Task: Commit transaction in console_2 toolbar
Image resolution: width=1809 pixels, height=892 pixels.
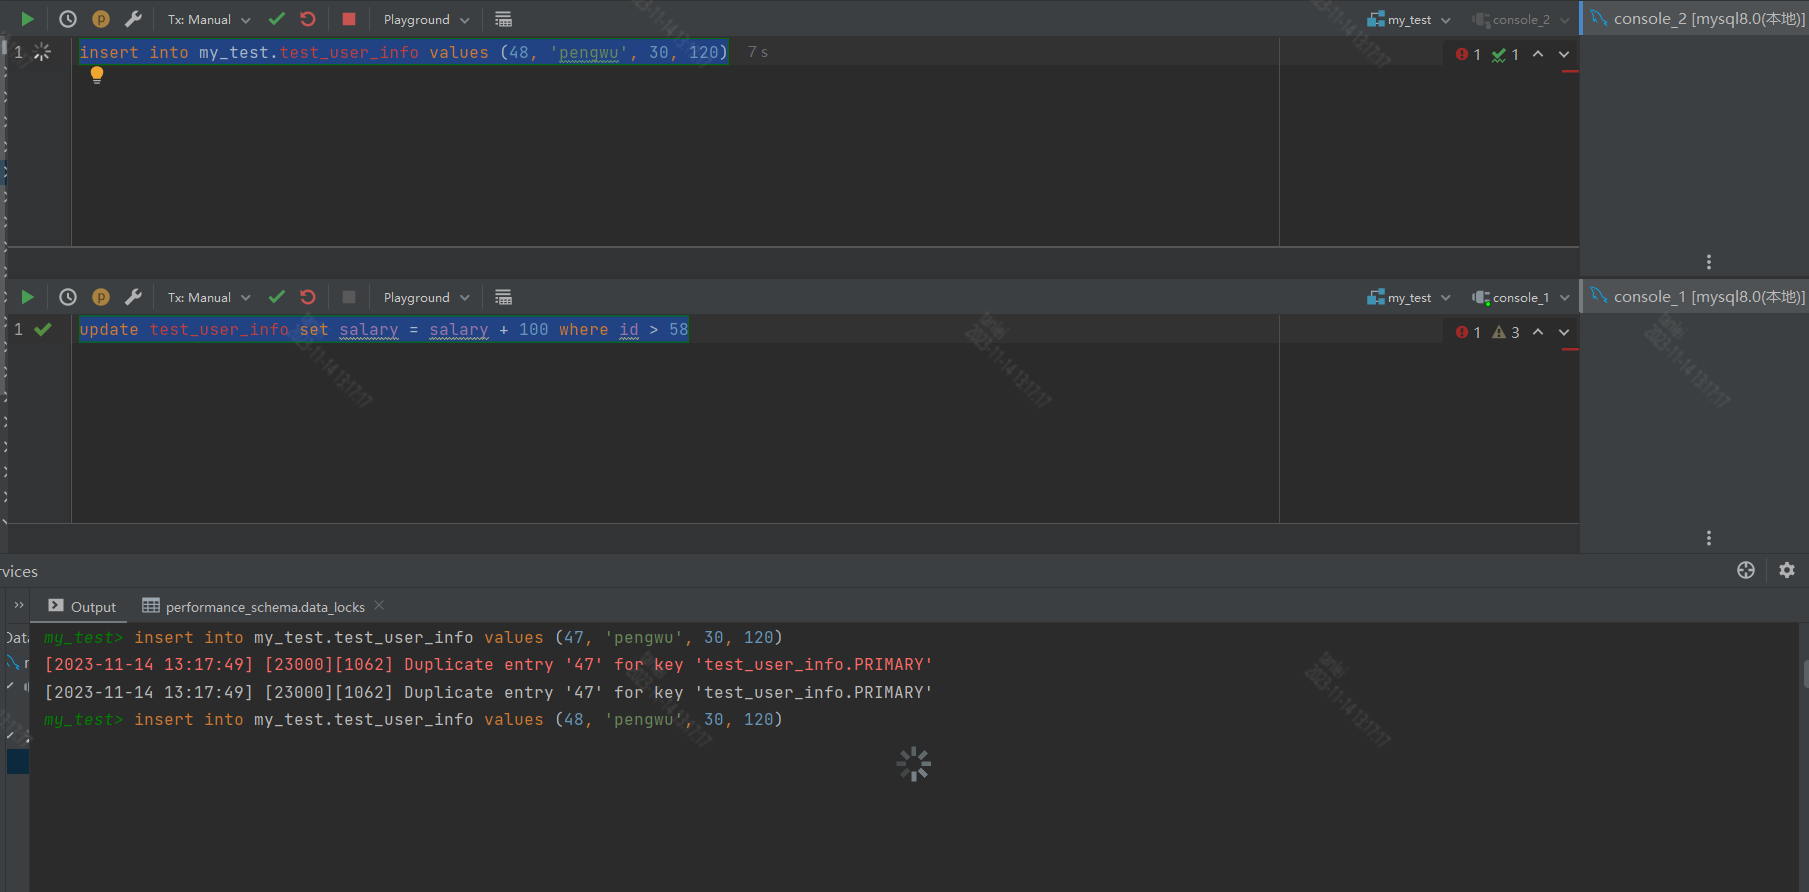Action: [x=277, y=19]
